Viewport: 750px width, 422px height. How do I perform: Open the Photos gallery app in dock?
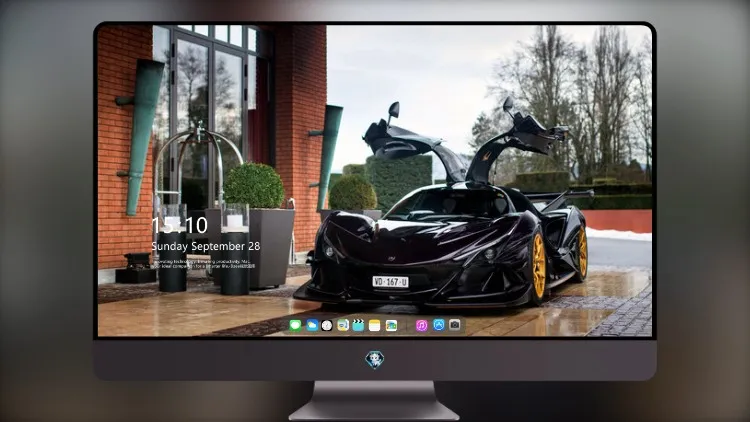[x=391, y=325]
